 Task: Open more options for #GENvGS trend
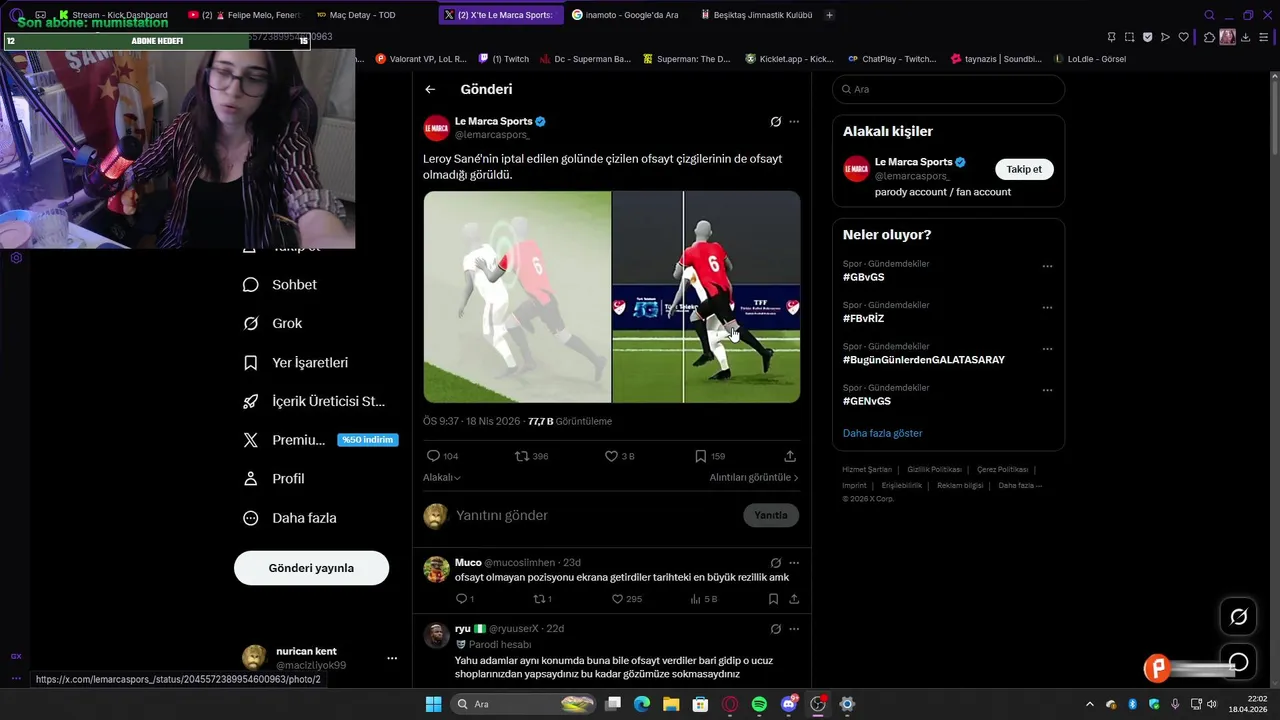pyautogui.click(x=1047, y=390)
